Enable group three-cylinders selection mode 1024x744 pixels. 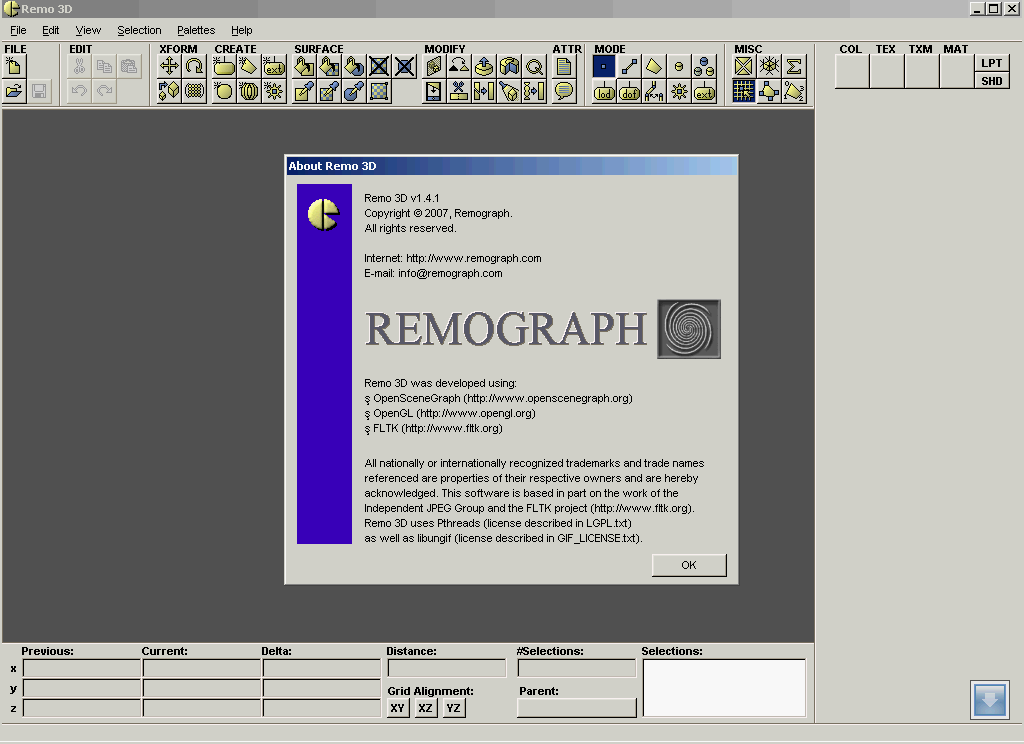704,66
